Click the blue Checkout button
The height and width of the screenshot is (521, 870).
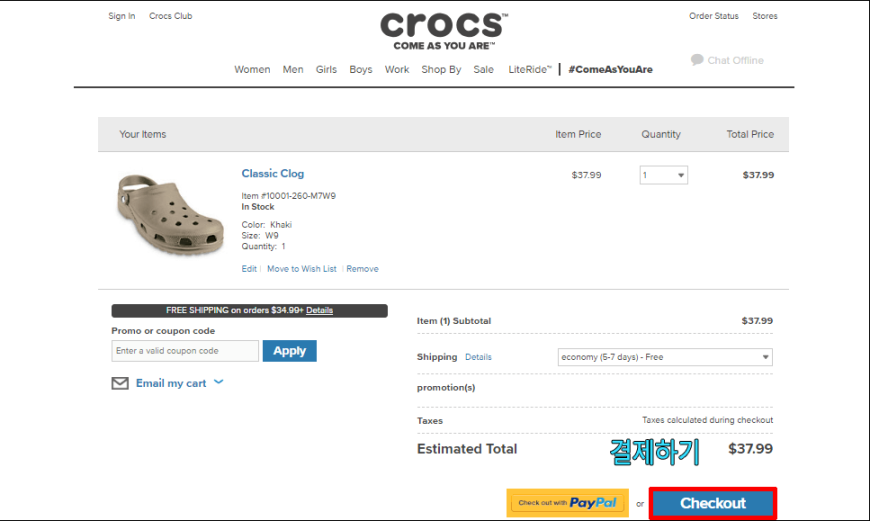(x=713, y=503)
